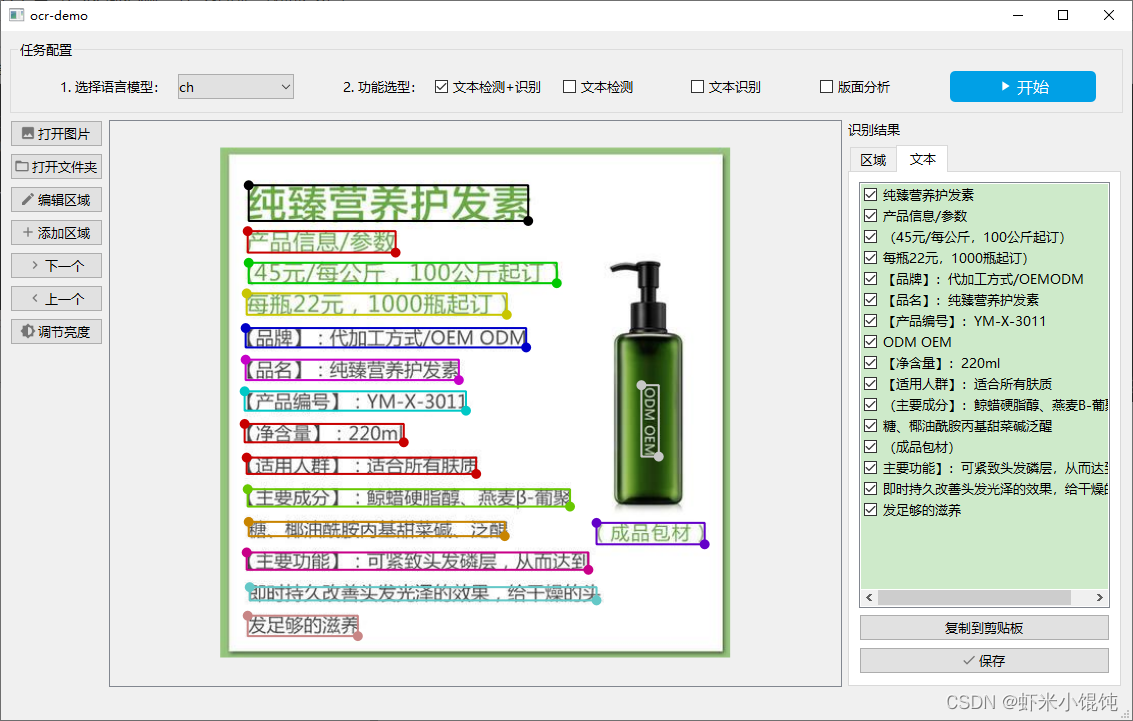Go to next image with 下一个
Image resolution: width=1133 pixels, height=721 pixels.
(55, 265)
